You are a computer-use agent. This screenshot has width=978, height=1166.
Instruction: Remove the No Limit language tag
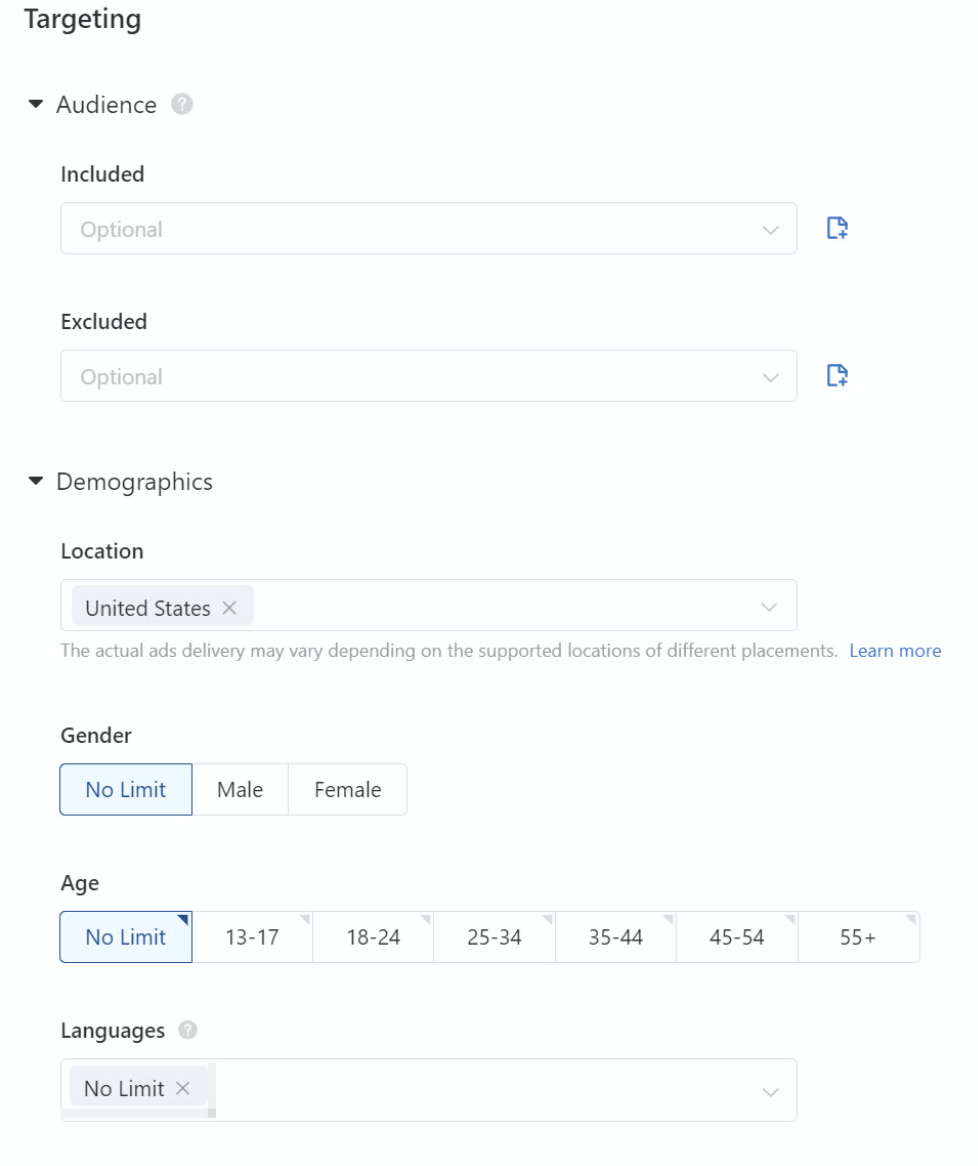182,1088
